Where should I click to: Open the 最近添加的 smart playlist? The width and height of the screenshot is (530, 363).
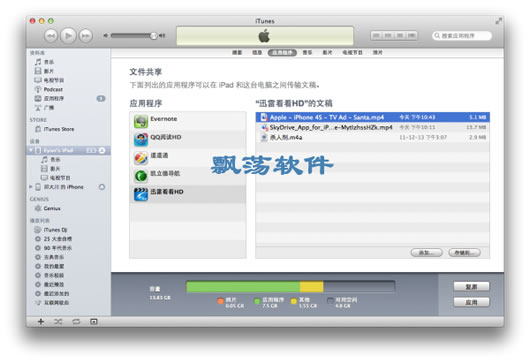coord(52,293)
